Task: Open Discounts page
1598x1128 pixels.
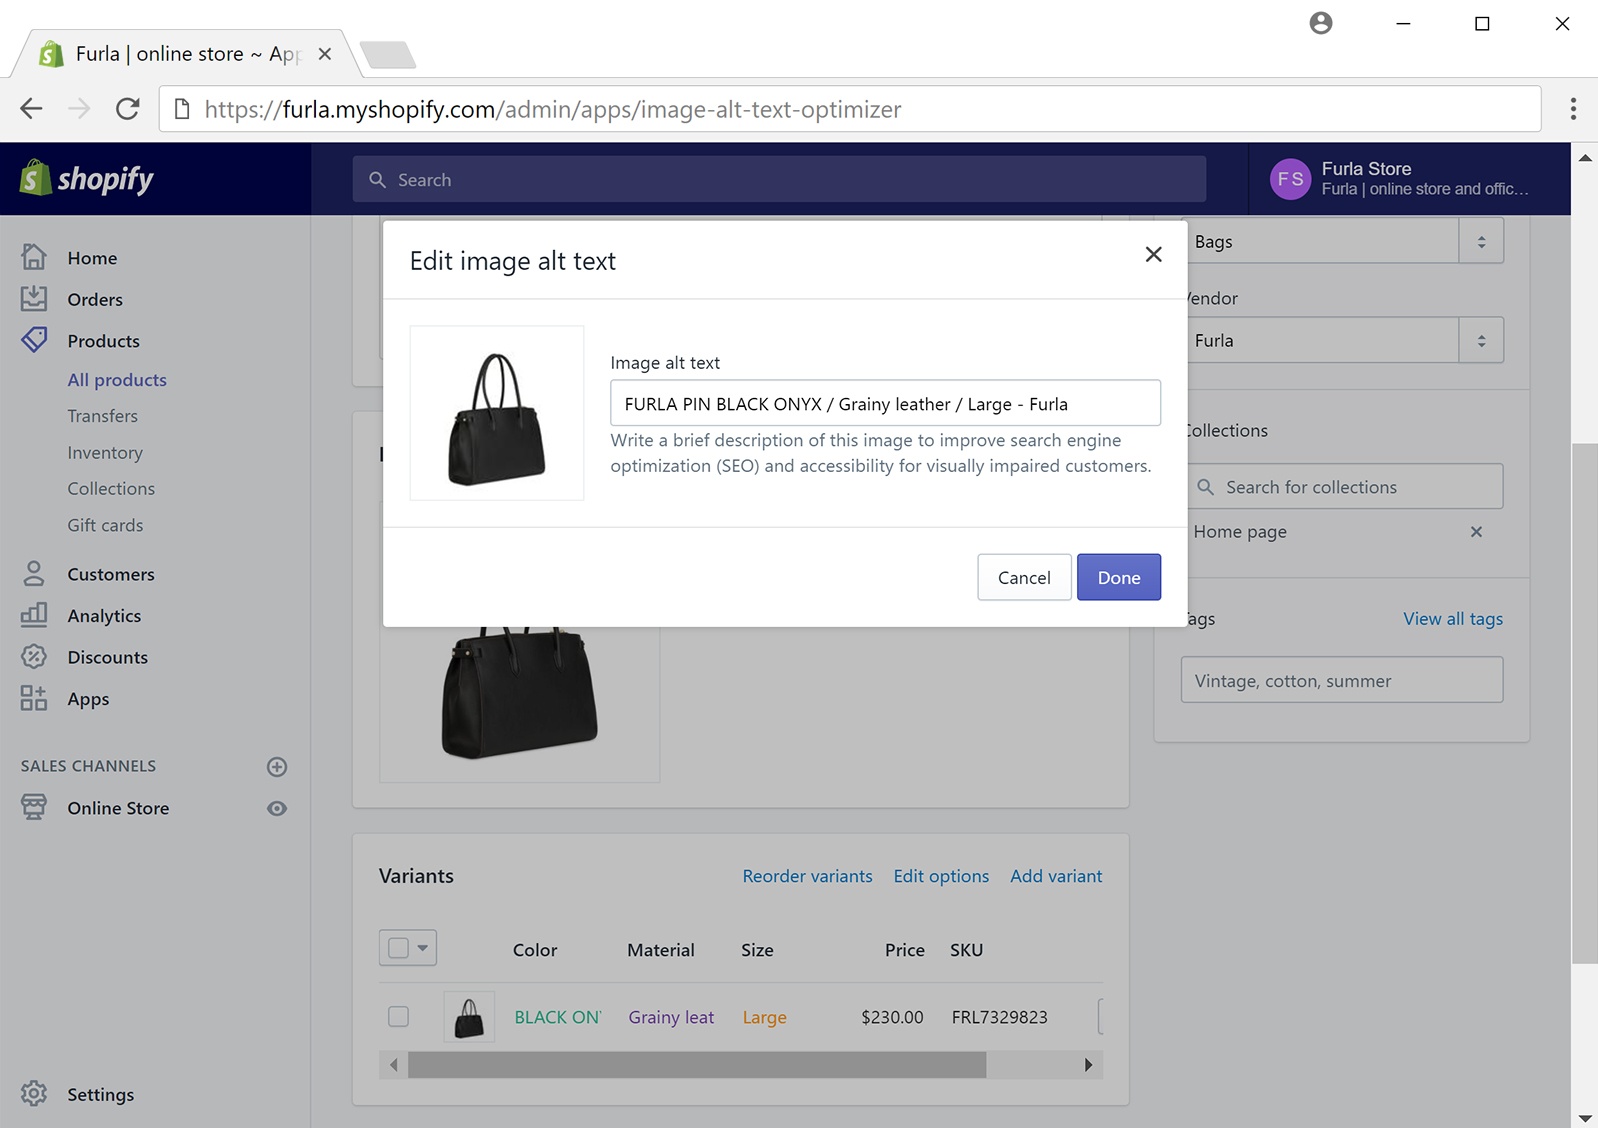Action: 107,657
